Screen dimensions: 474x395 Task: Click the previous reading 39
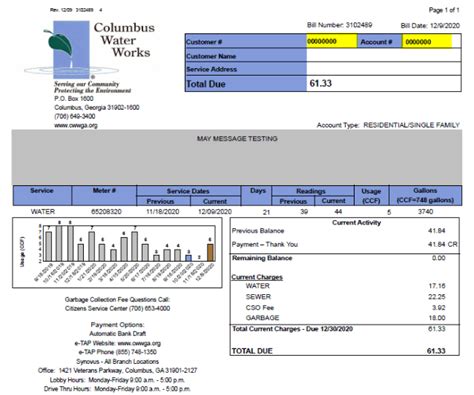tap(304, 212)
